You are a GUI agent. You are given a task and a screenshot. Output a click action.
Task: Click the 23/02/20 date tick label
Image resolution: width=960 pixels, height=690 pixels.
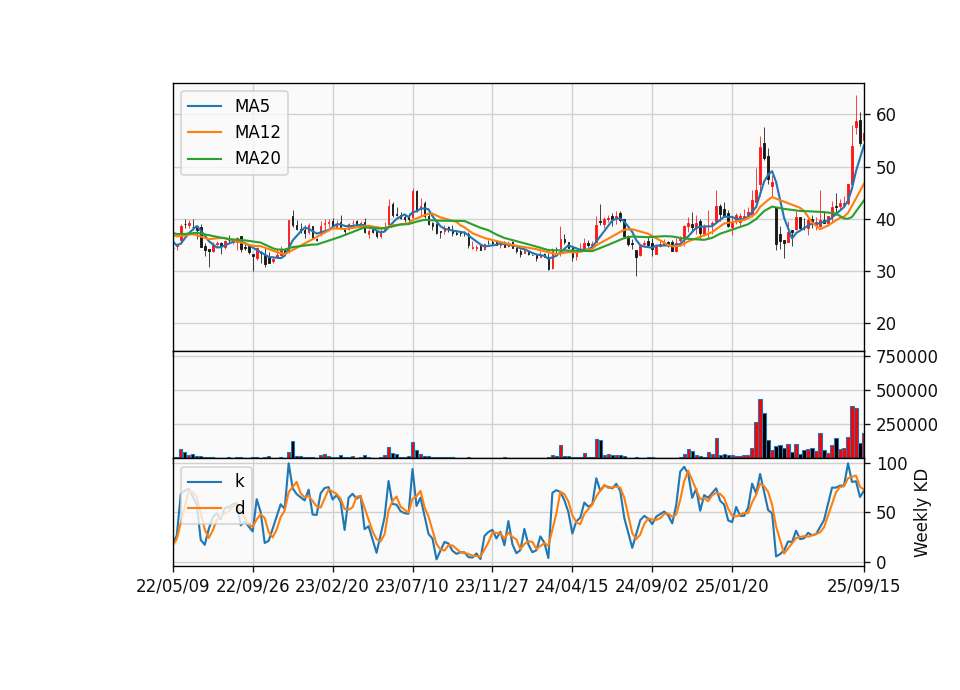332,586
